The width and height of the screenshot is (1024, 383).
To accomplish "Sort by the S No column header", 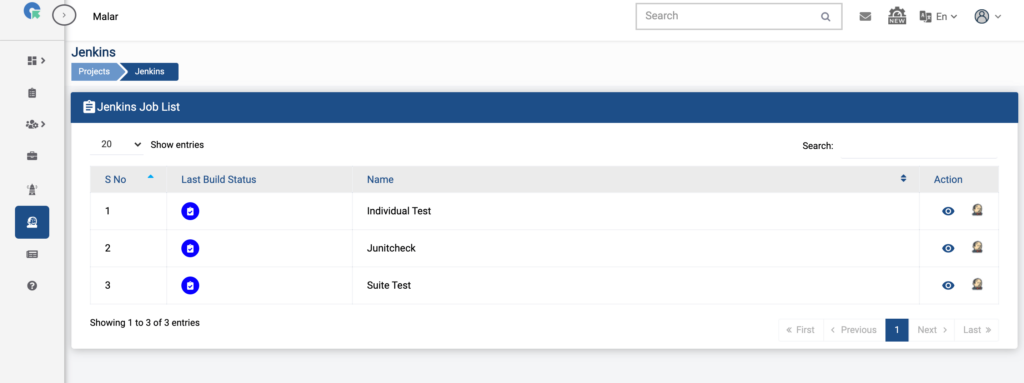I will point(129,179).
